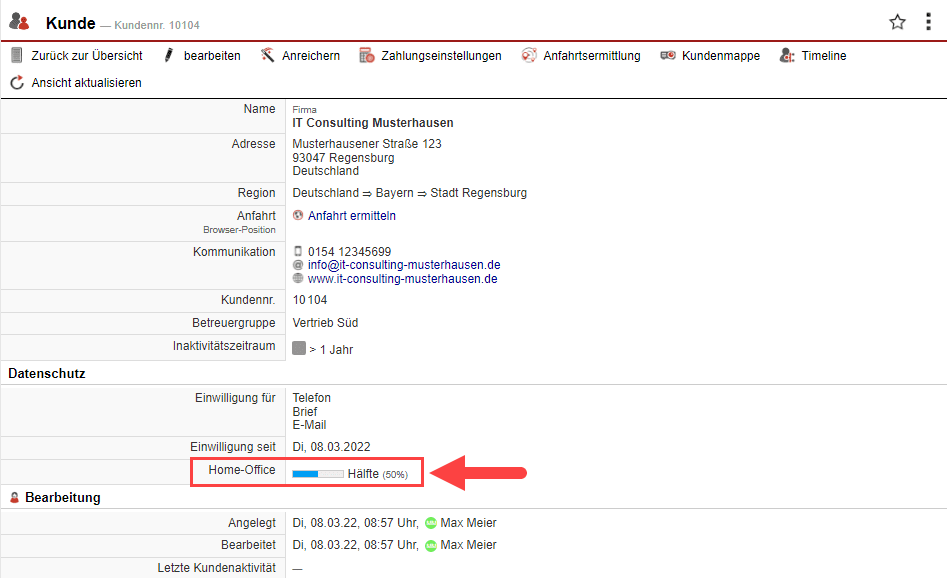Open the three-dot options menu
This screenshot has width=947, height=578.
click(929, 22)
